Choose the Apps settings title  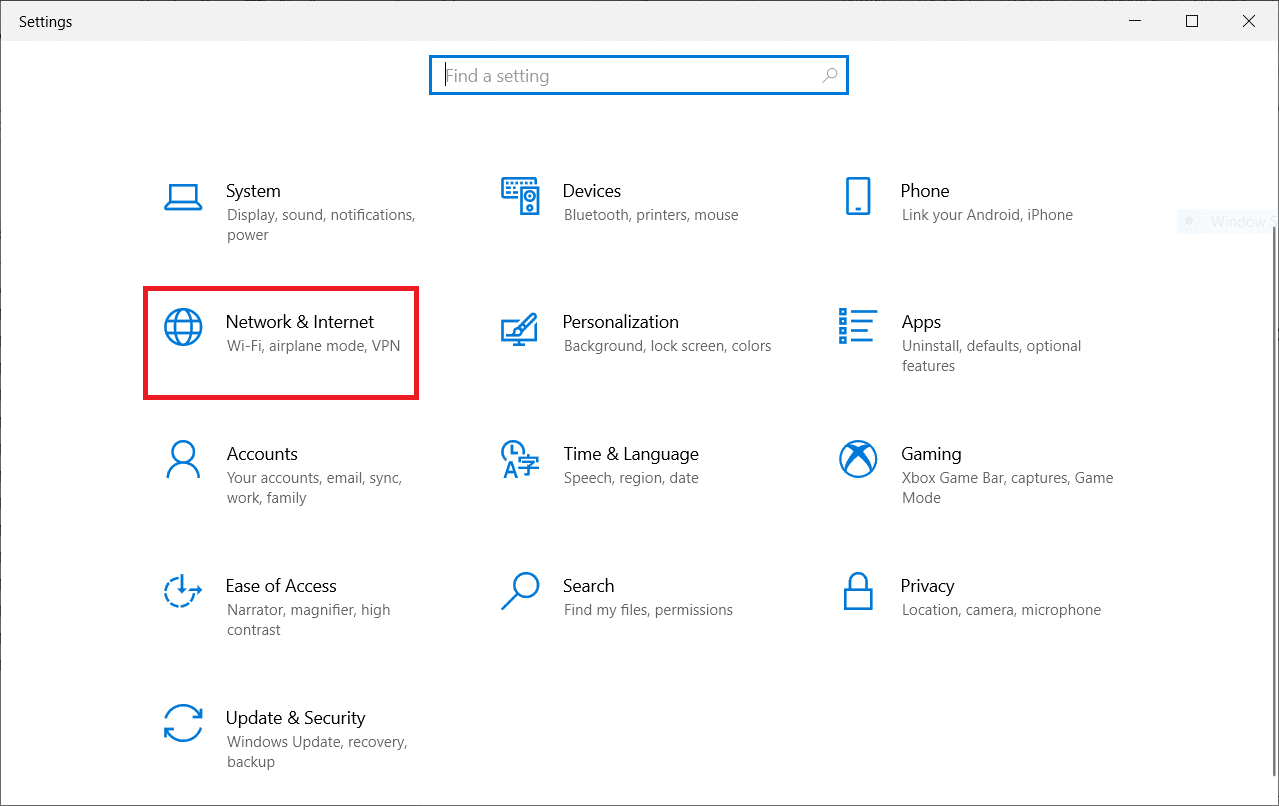[x=921, y=322]
